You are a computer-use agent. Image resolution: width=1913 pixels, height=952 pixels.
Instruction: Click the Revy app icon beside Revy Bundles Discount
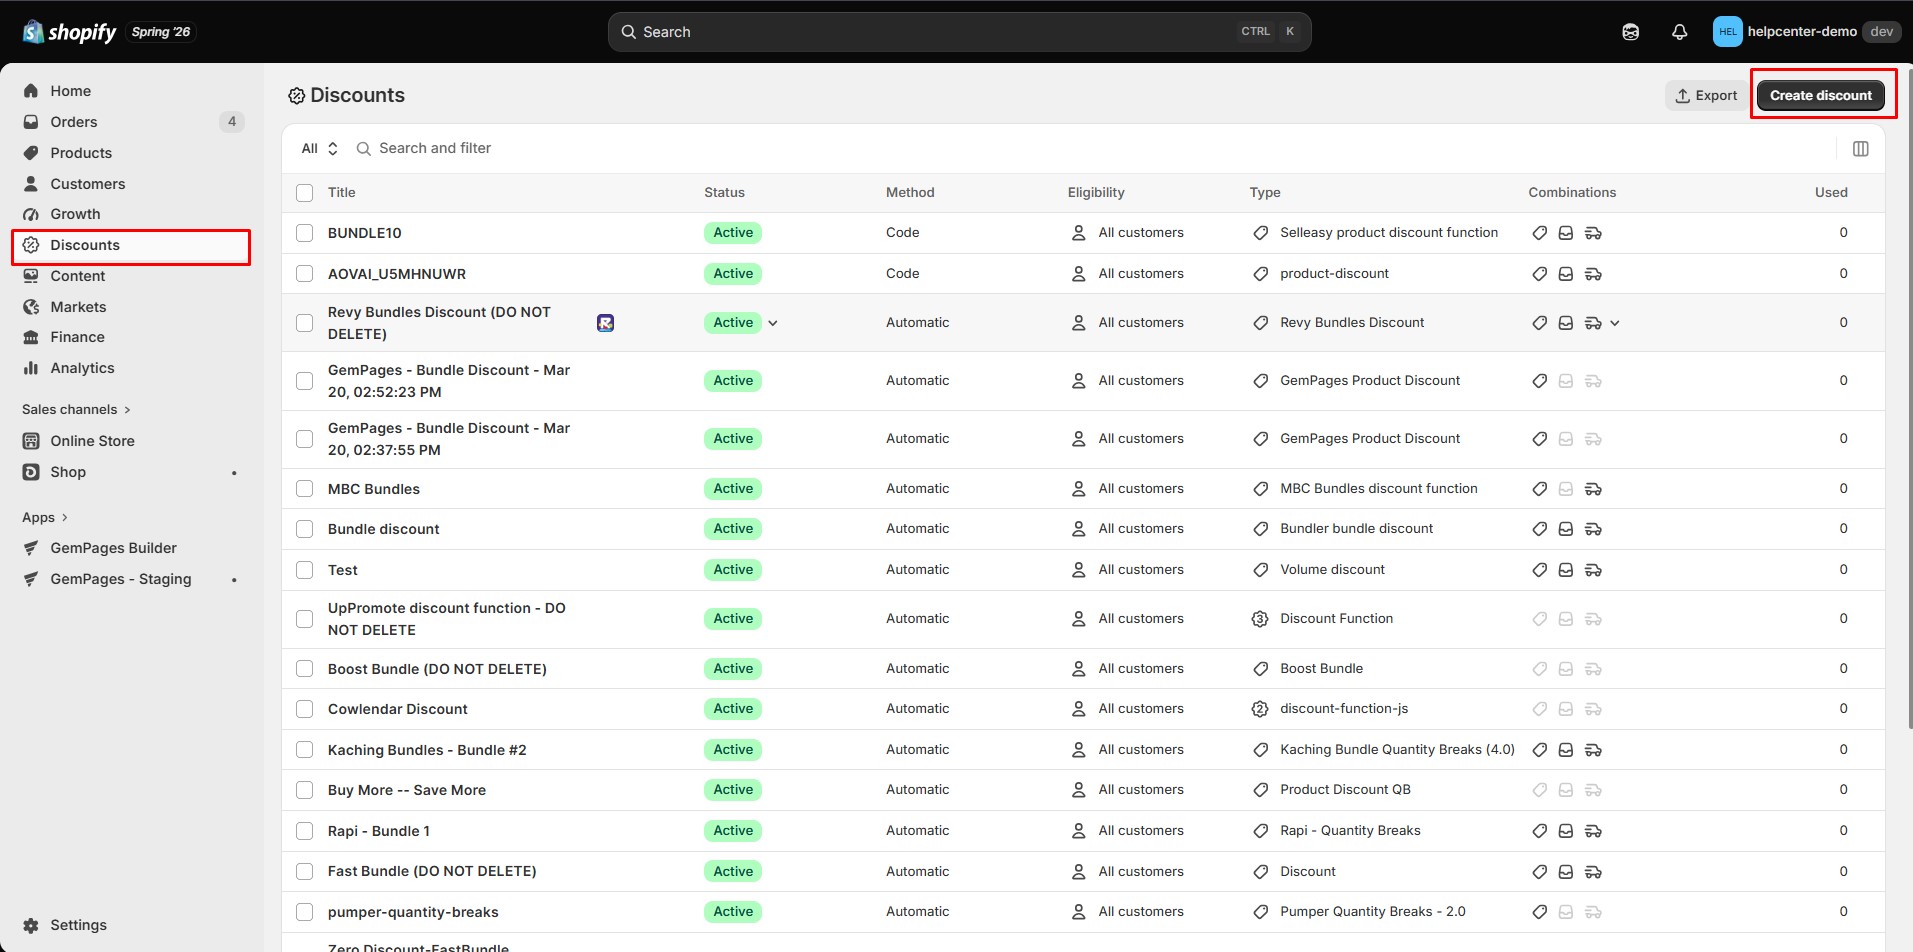coord(605,323)
